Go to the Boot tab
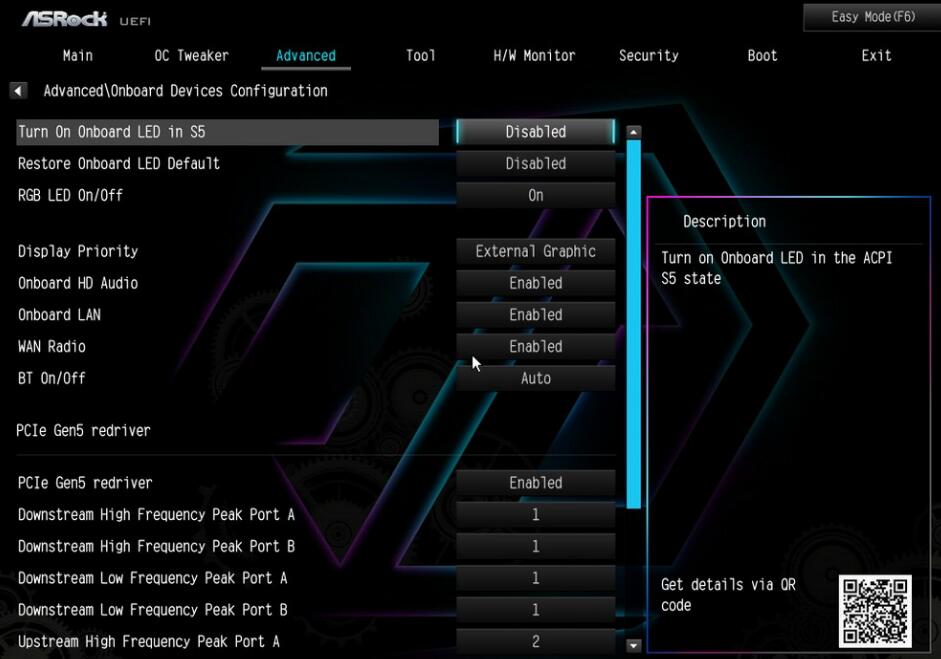 [x=762, y=56]
